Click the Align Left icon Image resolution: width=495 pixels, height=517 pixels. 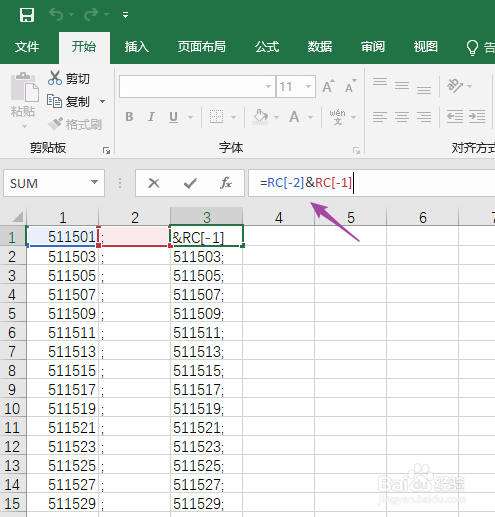380,117
